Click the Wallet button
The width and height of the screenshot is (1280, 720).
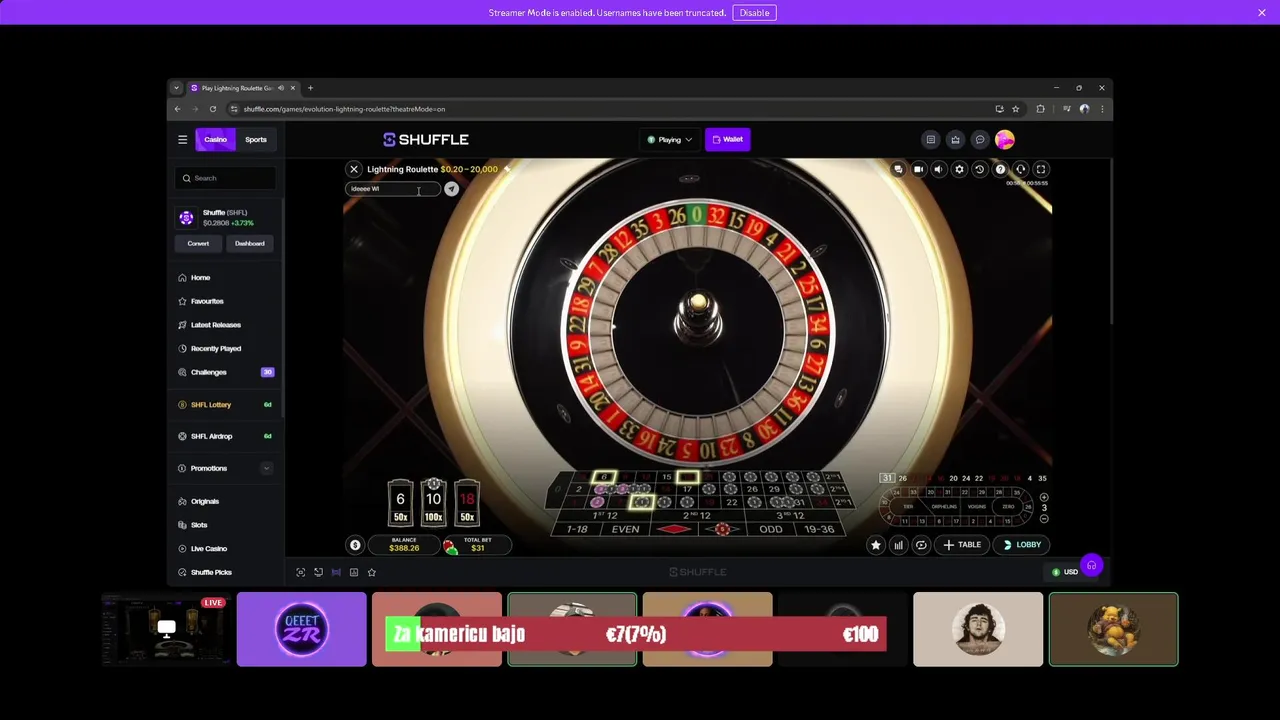(x=728, y=139)
